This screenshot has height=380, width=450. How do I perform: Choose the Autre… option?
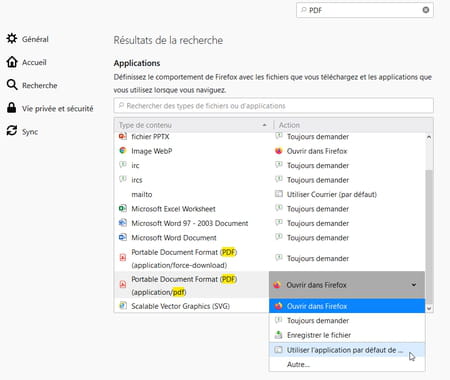(347, 364)
